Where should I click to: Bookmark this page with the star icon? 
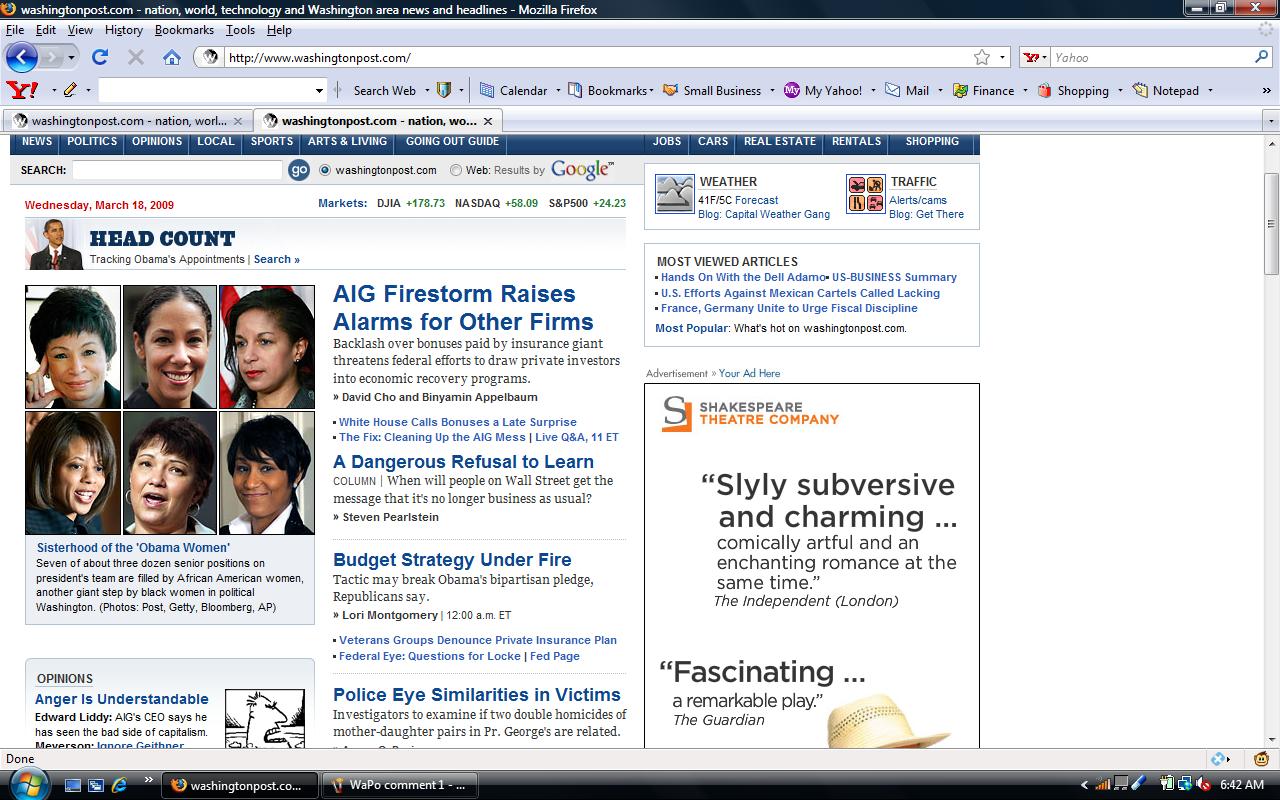pos(982,57)
